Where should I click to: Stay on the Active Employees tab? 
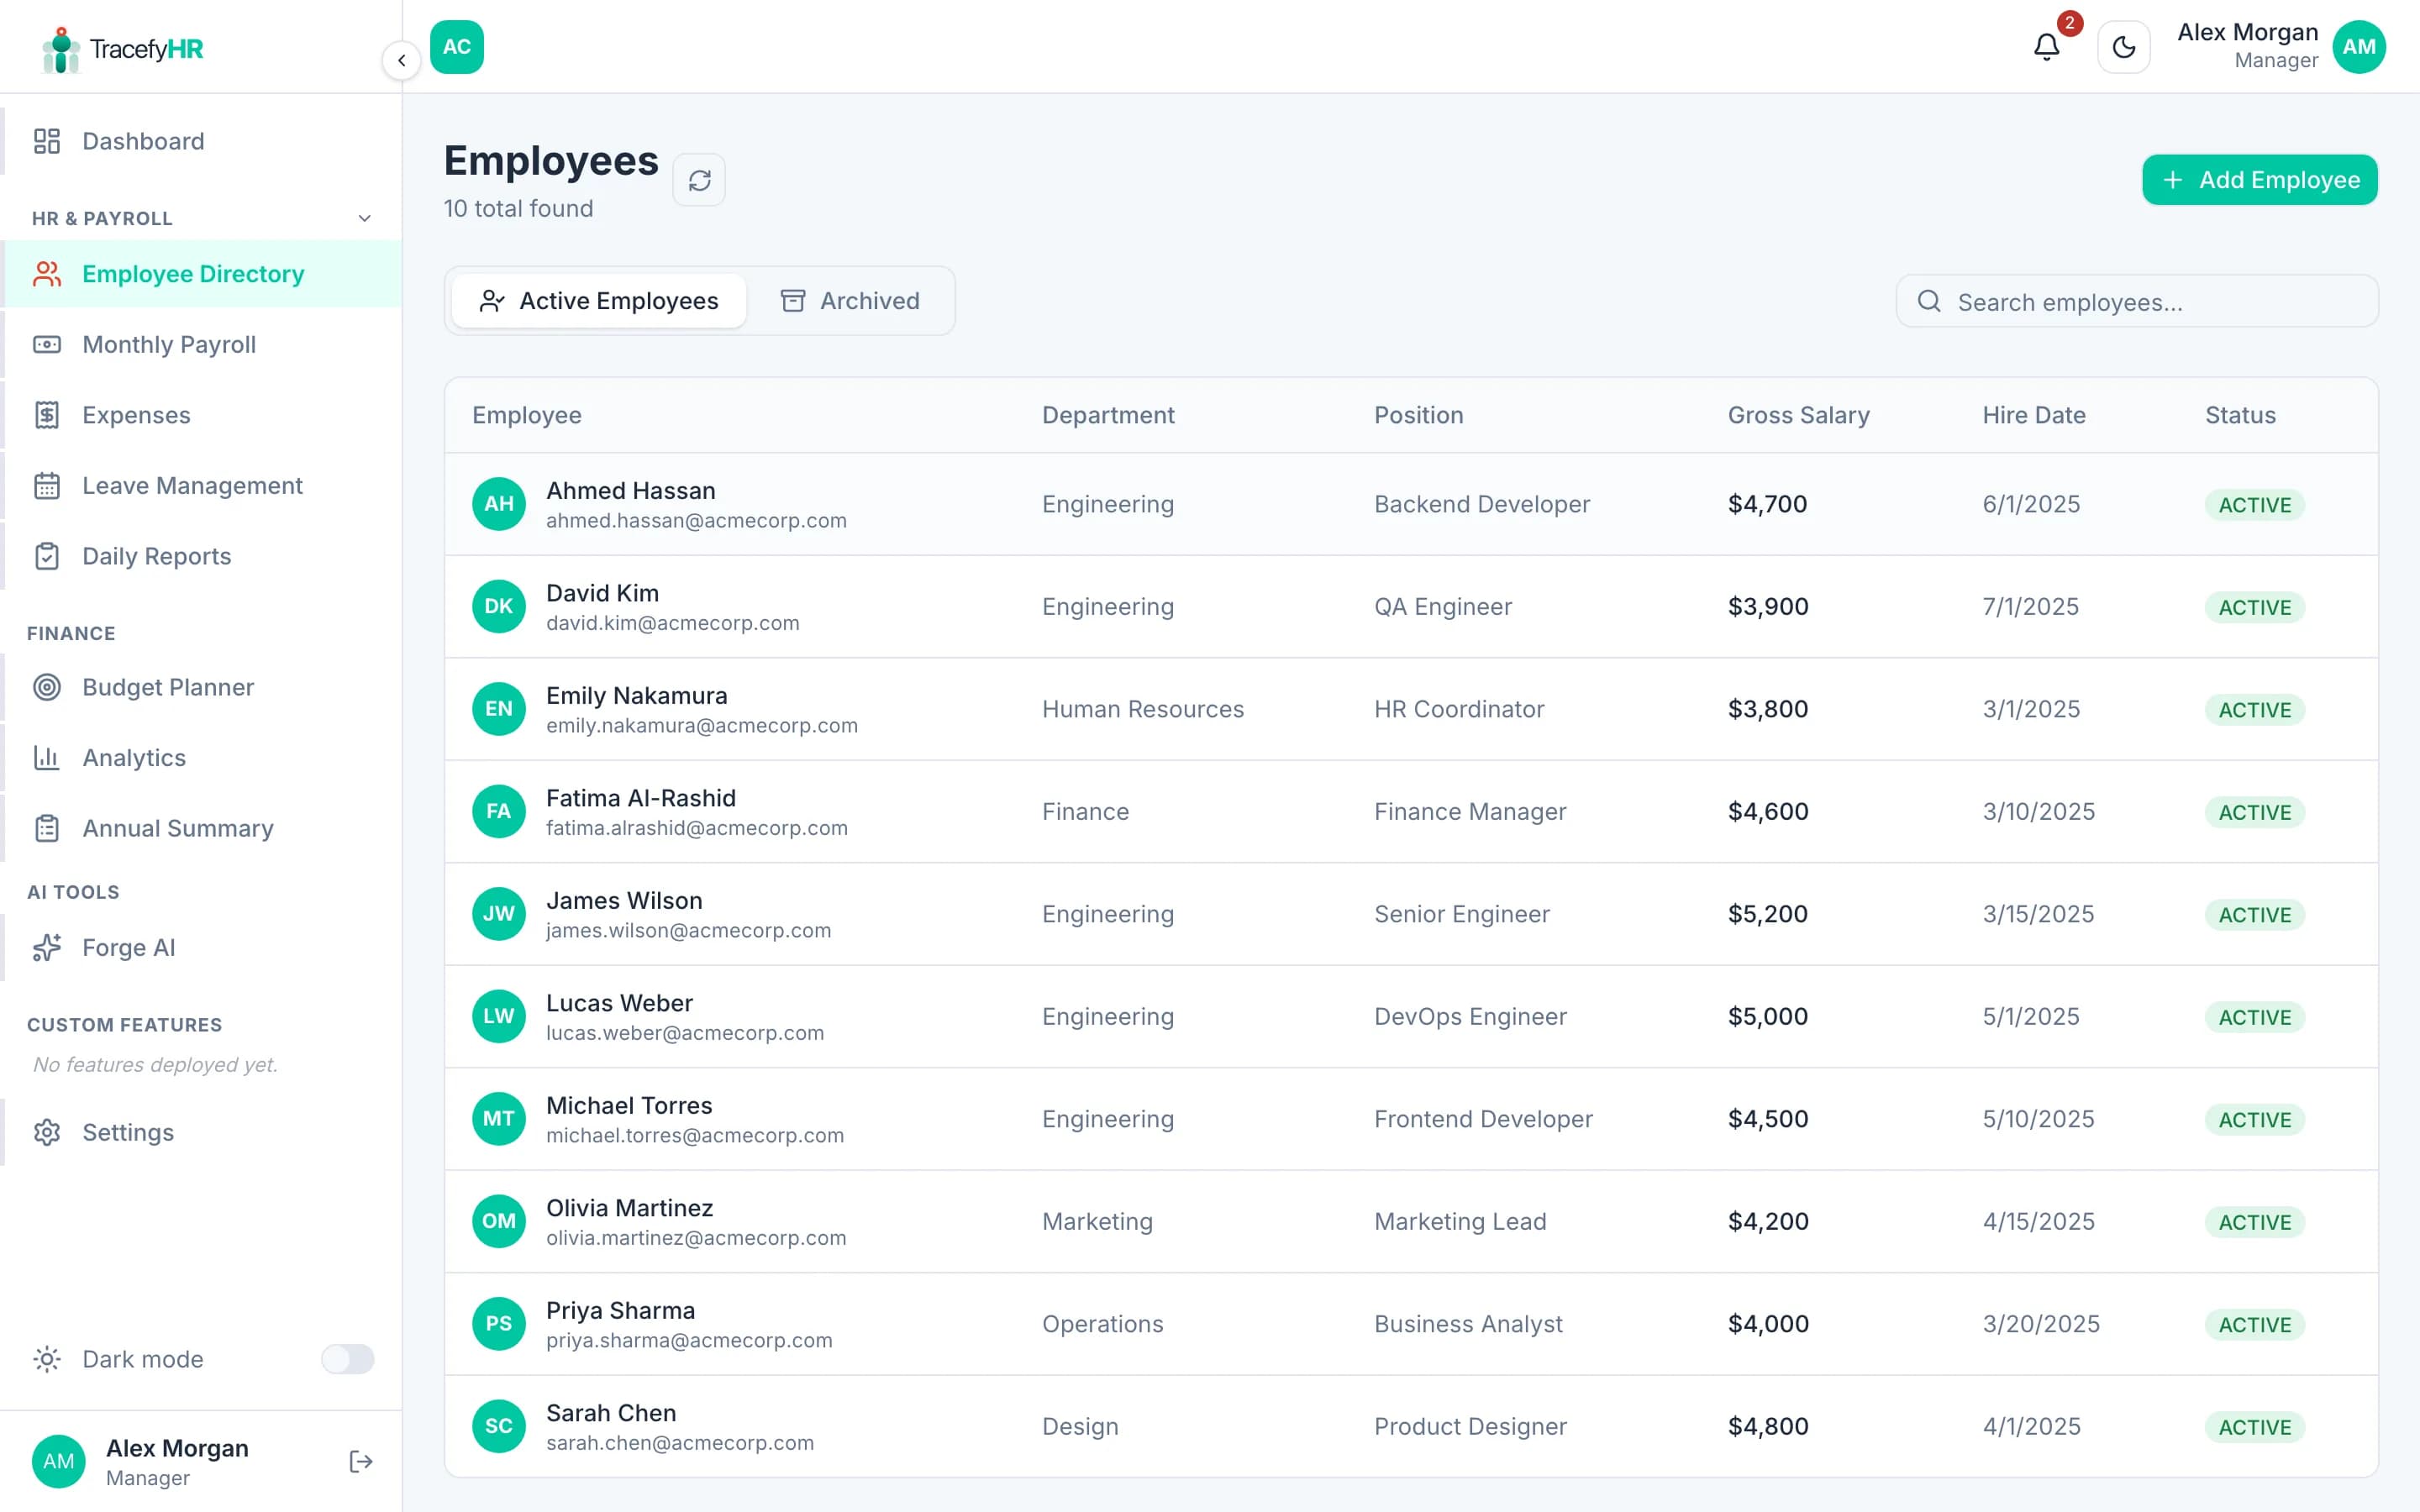[597, 300]
